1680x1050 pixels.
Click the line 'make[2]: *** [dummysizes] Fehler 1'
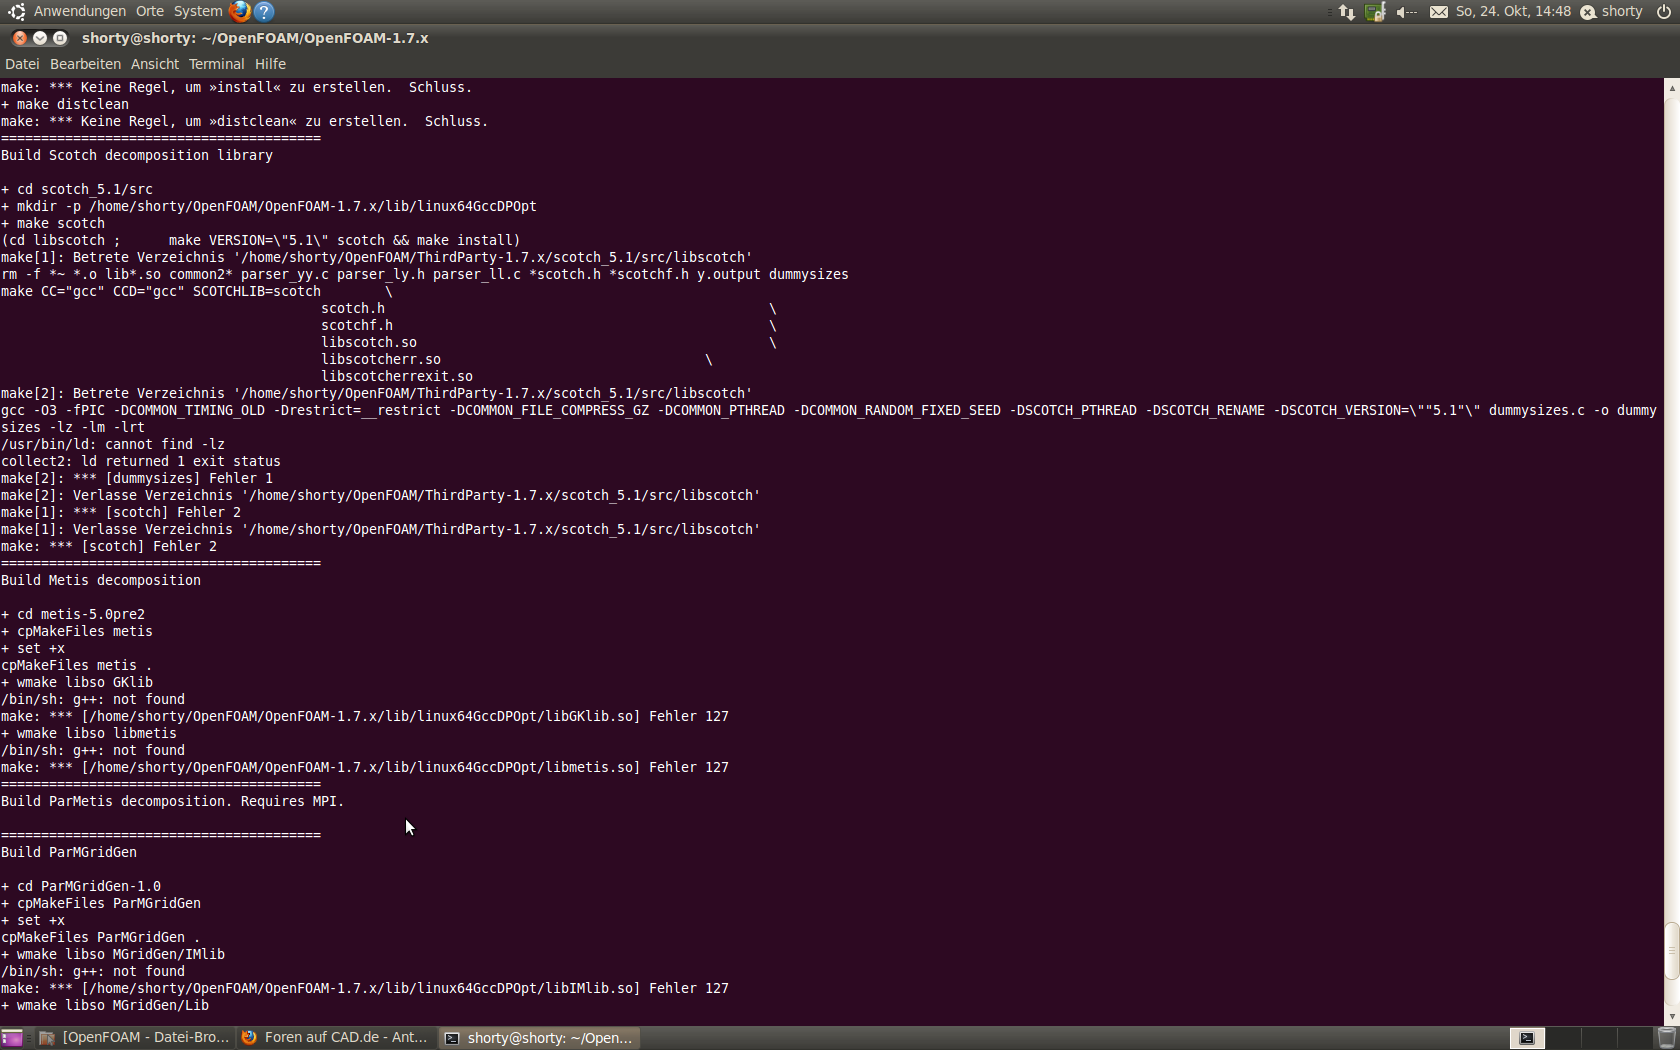click(137, 478)
